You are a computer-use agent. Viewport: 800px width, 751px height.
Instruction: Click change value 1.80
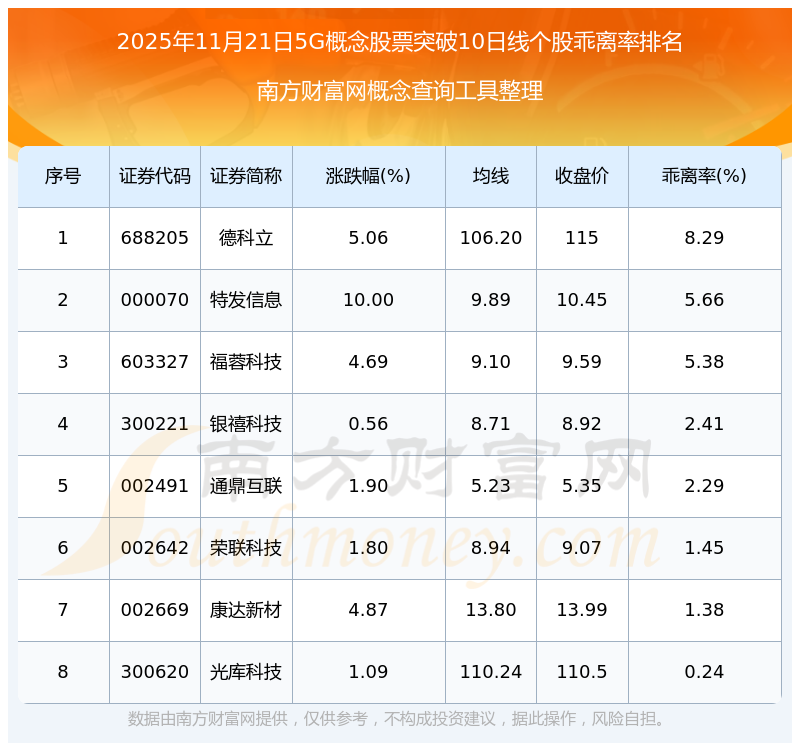point(368,548)
